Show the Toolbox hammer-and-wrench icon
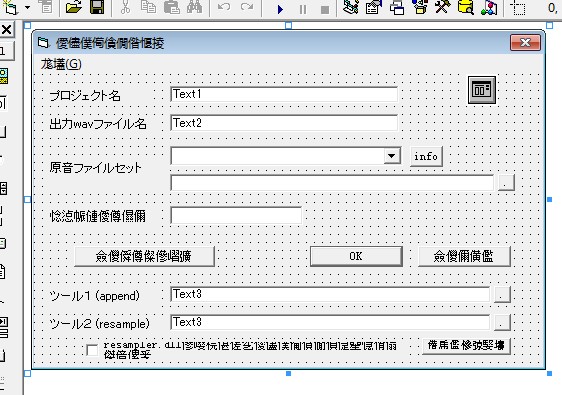This screenshot has width=562, height=395. pos(443,7)
